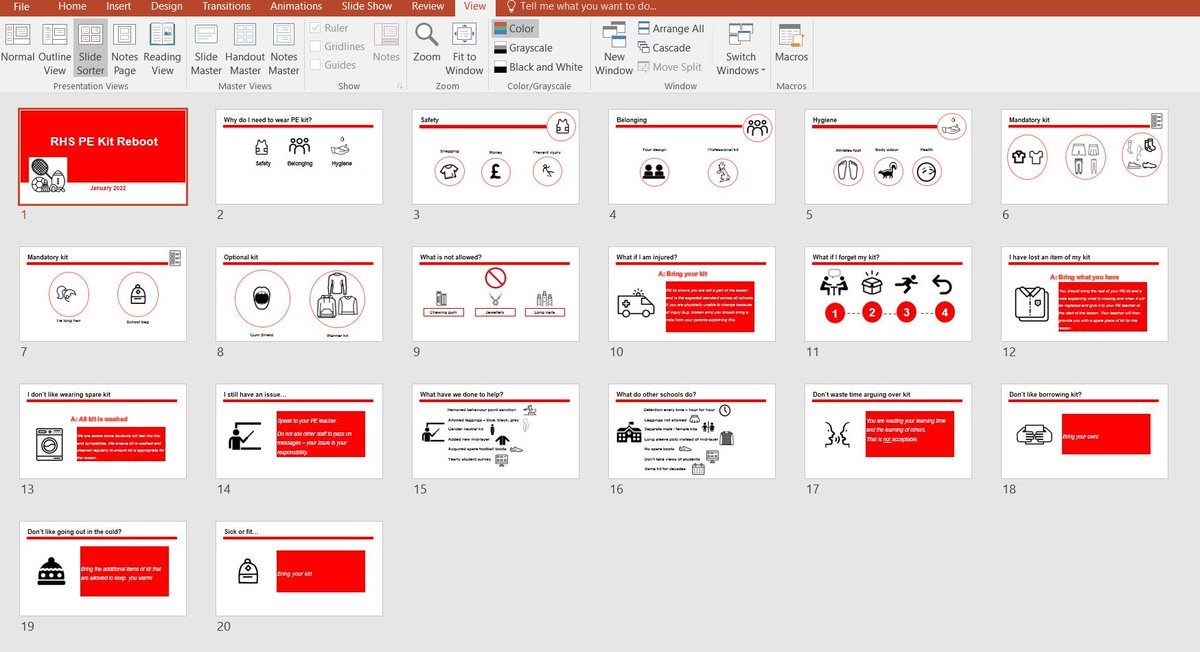Open the Animations tab

[x=296, y=6]
